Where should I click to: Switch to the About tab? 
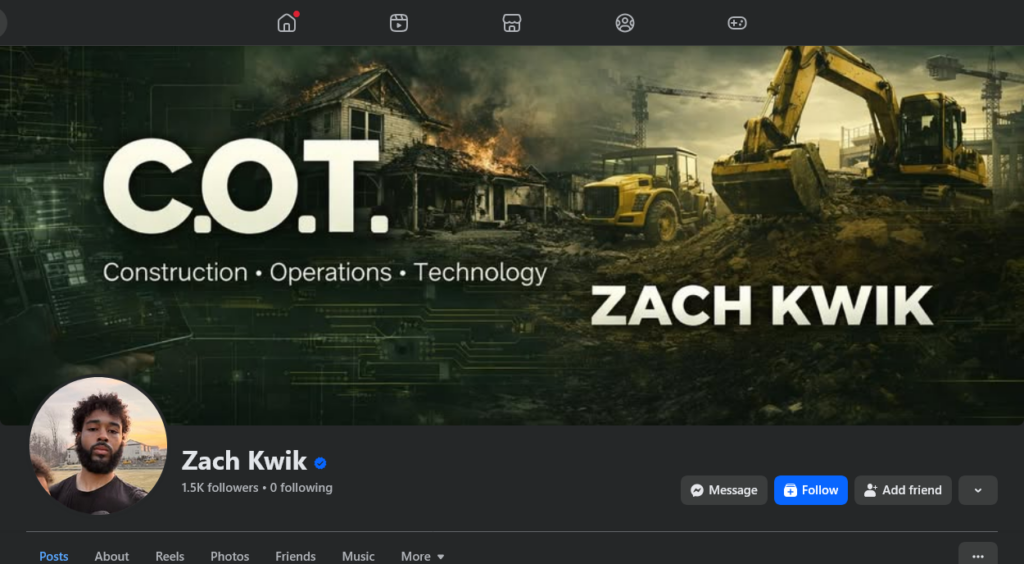click(x=112, y=556)
